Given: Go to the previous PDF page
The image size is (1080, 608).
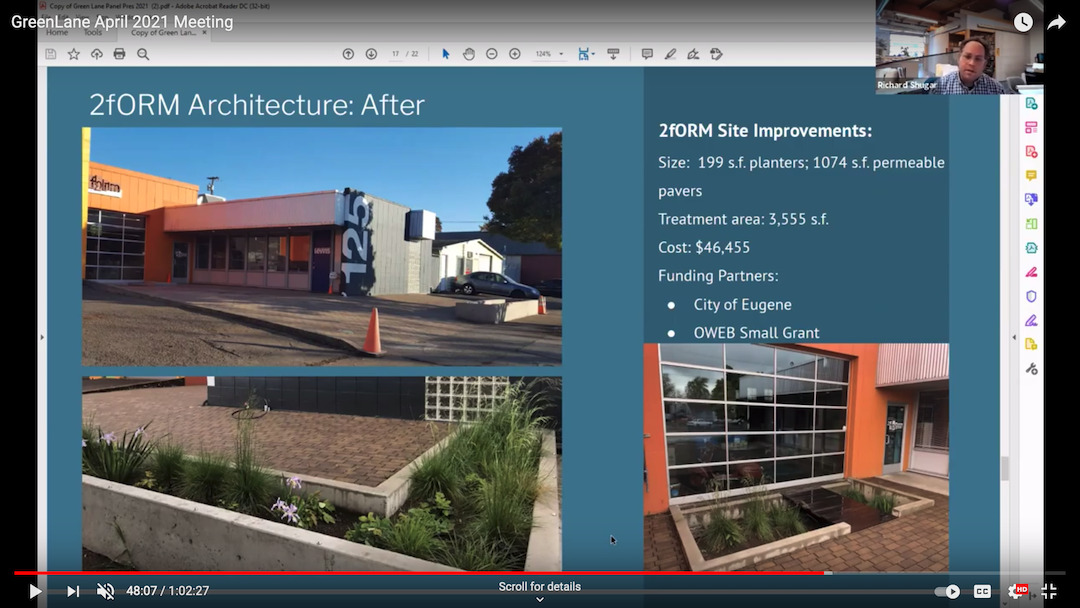Looking at the screenshot, I should pyautogui.click(x=348, y=54).
